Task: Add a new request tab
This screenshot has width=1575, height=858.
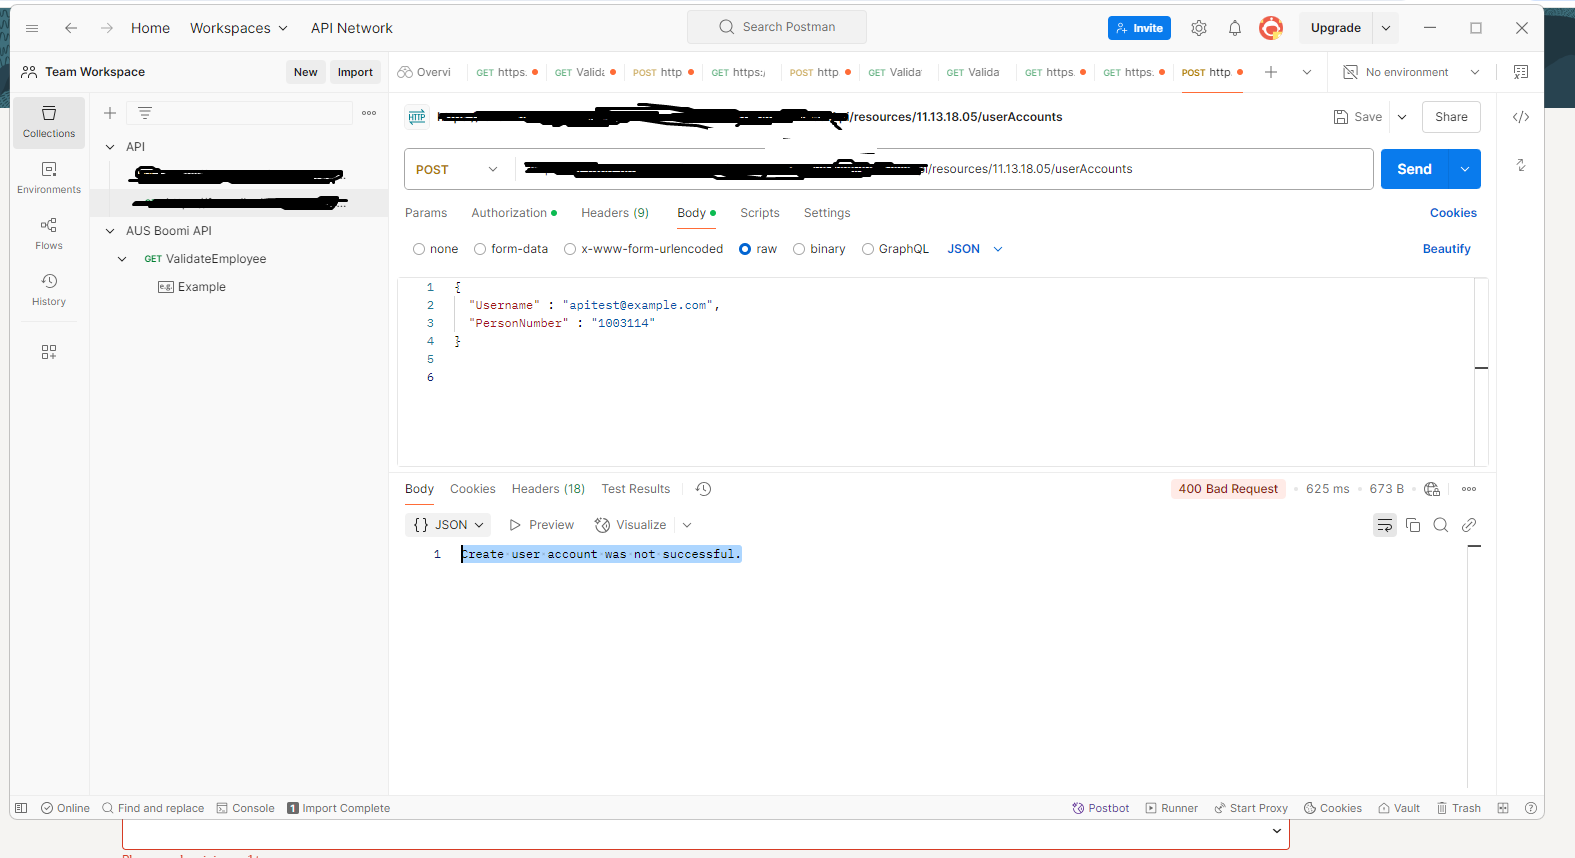Action: click(x=1271, y=72)
